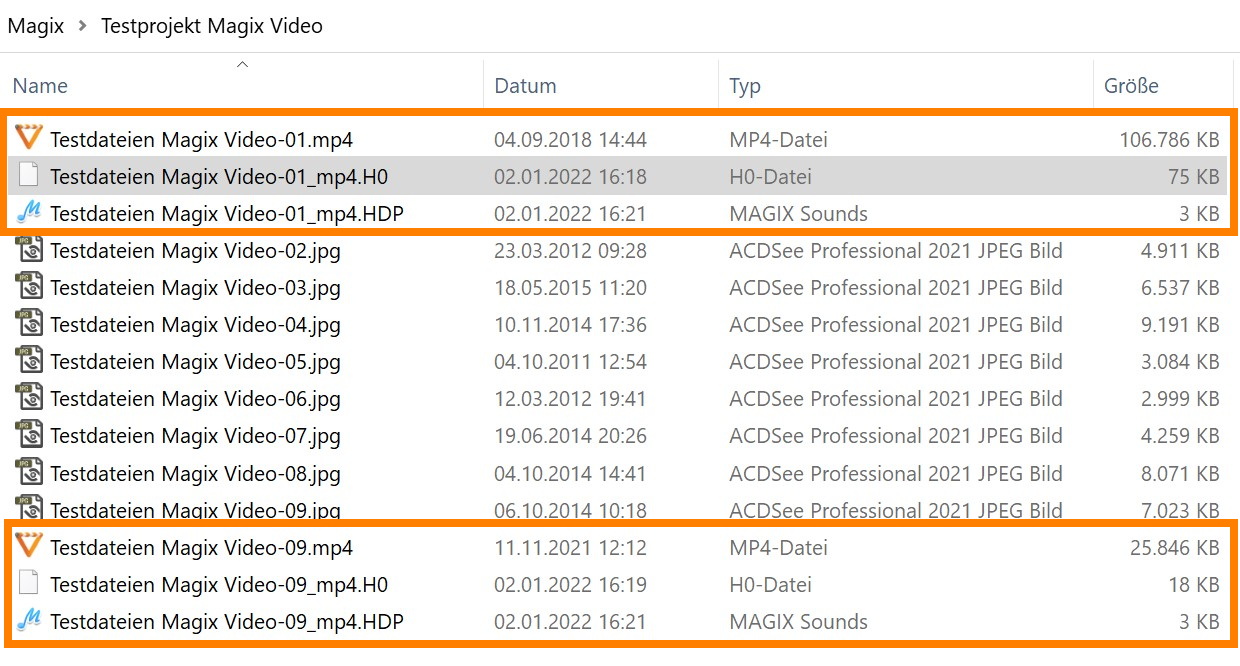Click the date 11.11.2021 12:12
1240x666 pixels.
click(570, 548)
